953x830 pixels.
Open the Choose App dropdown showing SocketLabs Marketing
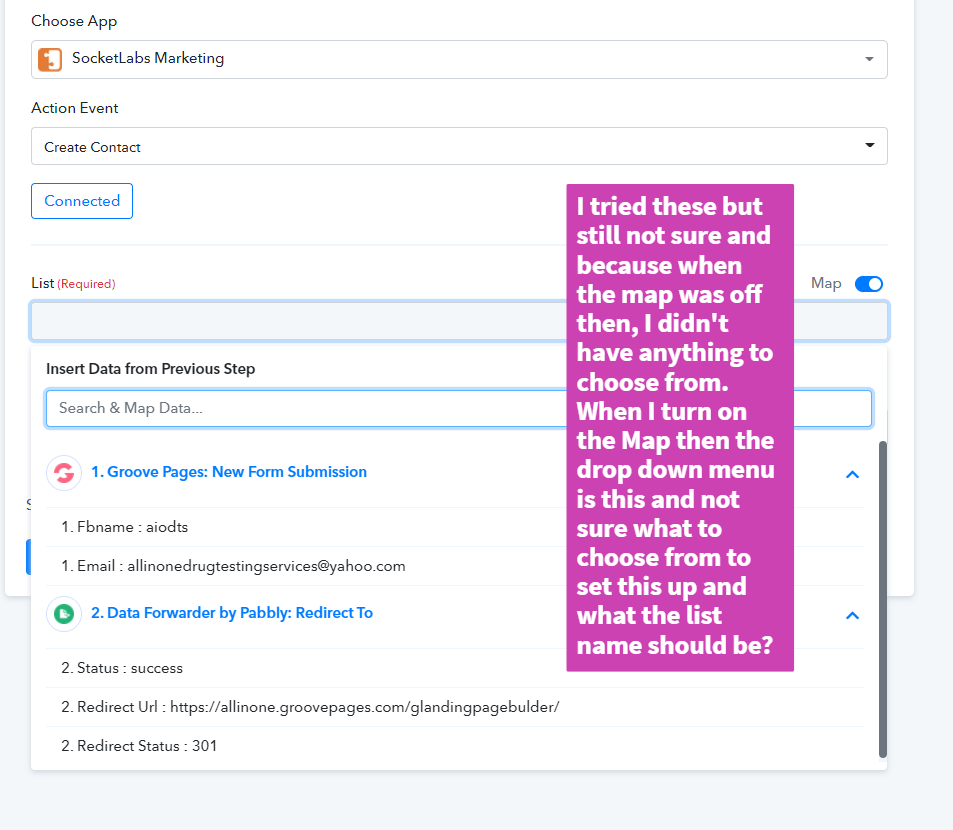[x=459, y=59]
